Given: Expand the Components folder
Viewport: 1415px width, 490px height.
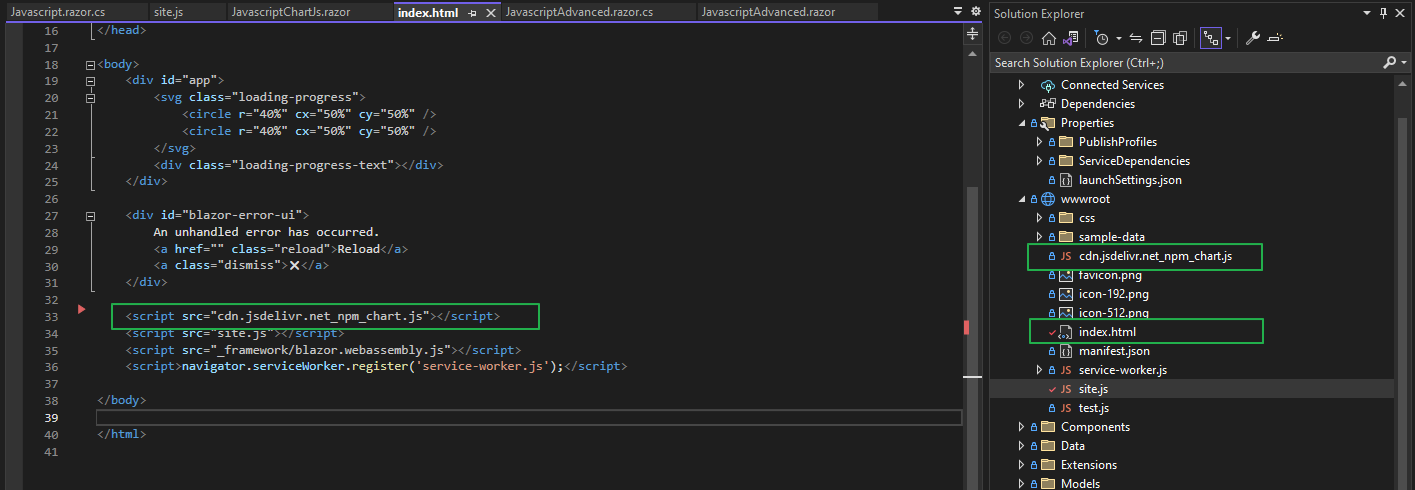Looking at the screenshot, I should click(1021, 427).
